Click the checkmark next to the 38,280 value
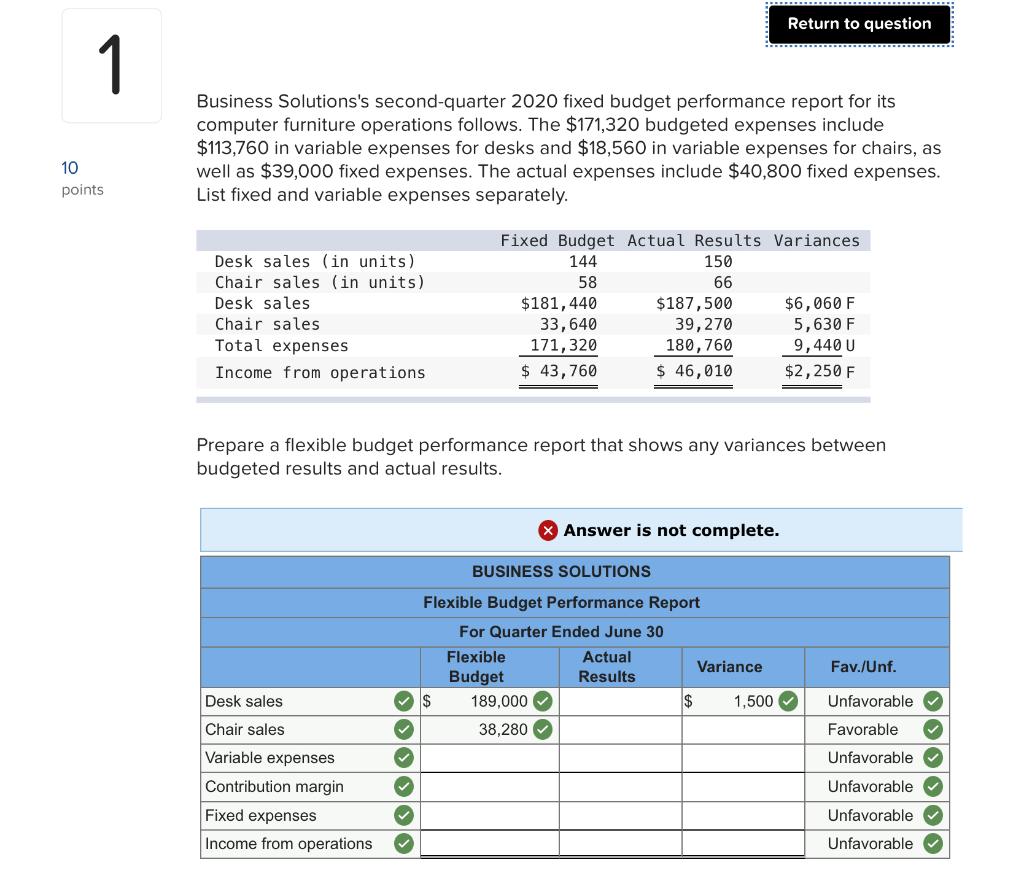This screenshot has height=892, width=1024. pyautogui.click(x=543, y=729)
